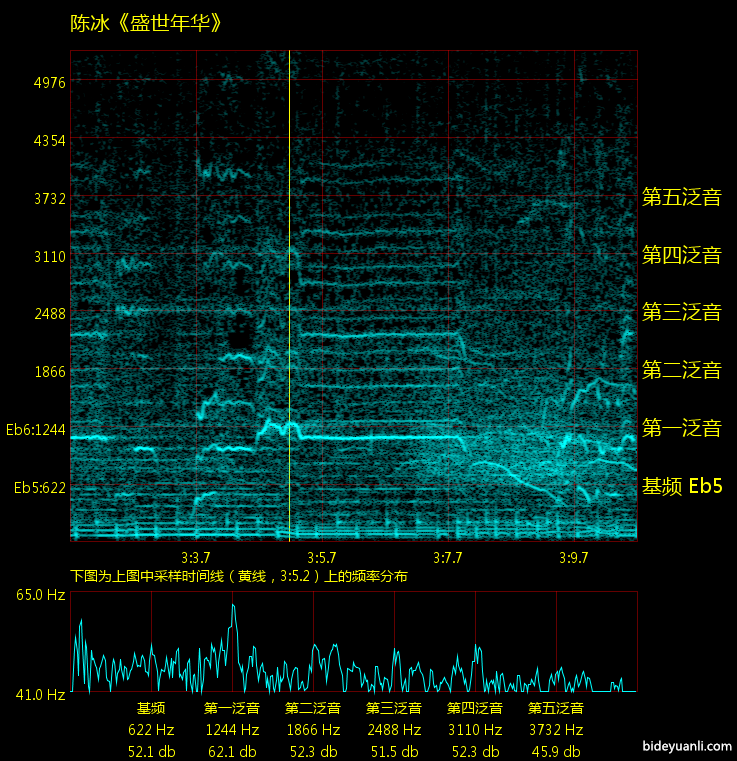Image resolution: width=737 pixels, height=761 pixels.
Task: Select the 第三泛音 label right of spectrogram
Action: (681, 312)
